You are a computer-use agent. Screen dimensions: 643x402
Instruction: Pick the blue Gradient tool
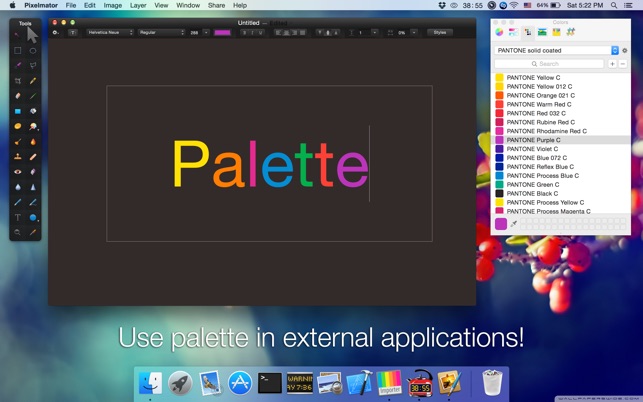coord(18,111)
